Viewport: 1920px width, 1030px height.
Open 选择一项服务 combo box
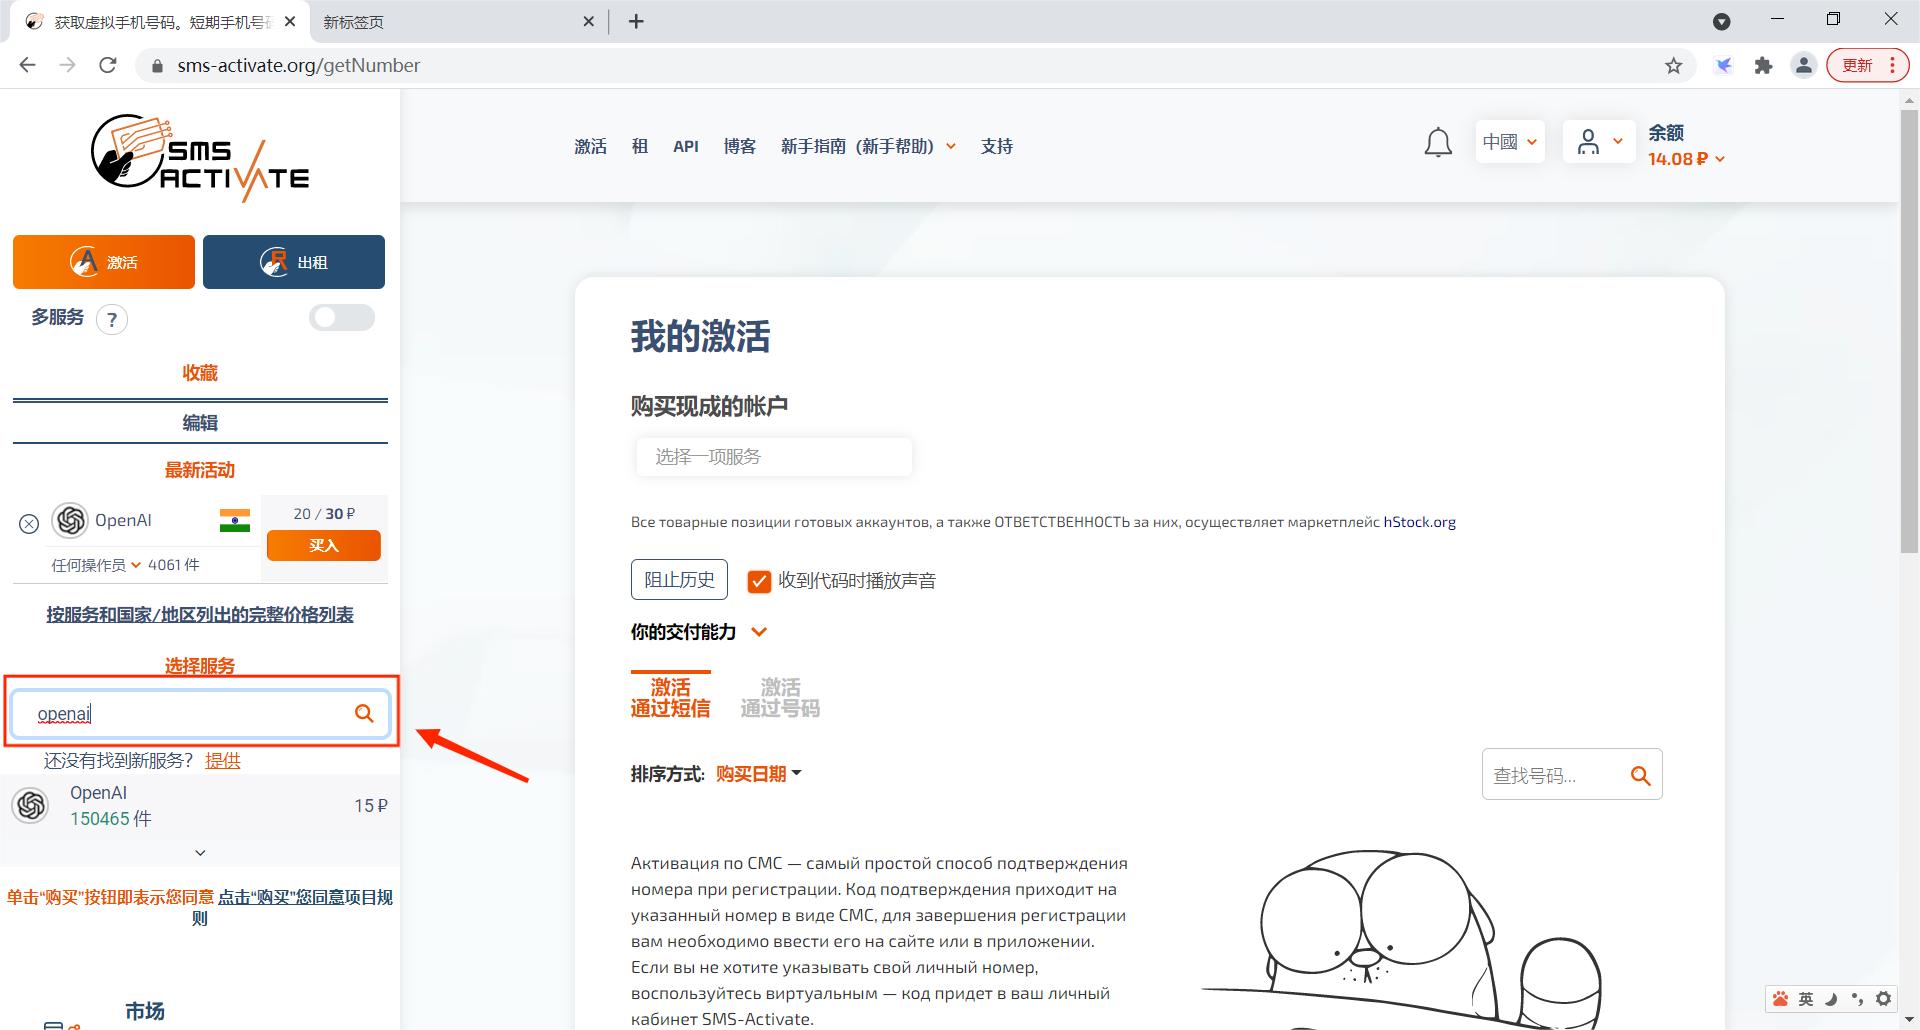click(x=774, y=457)
